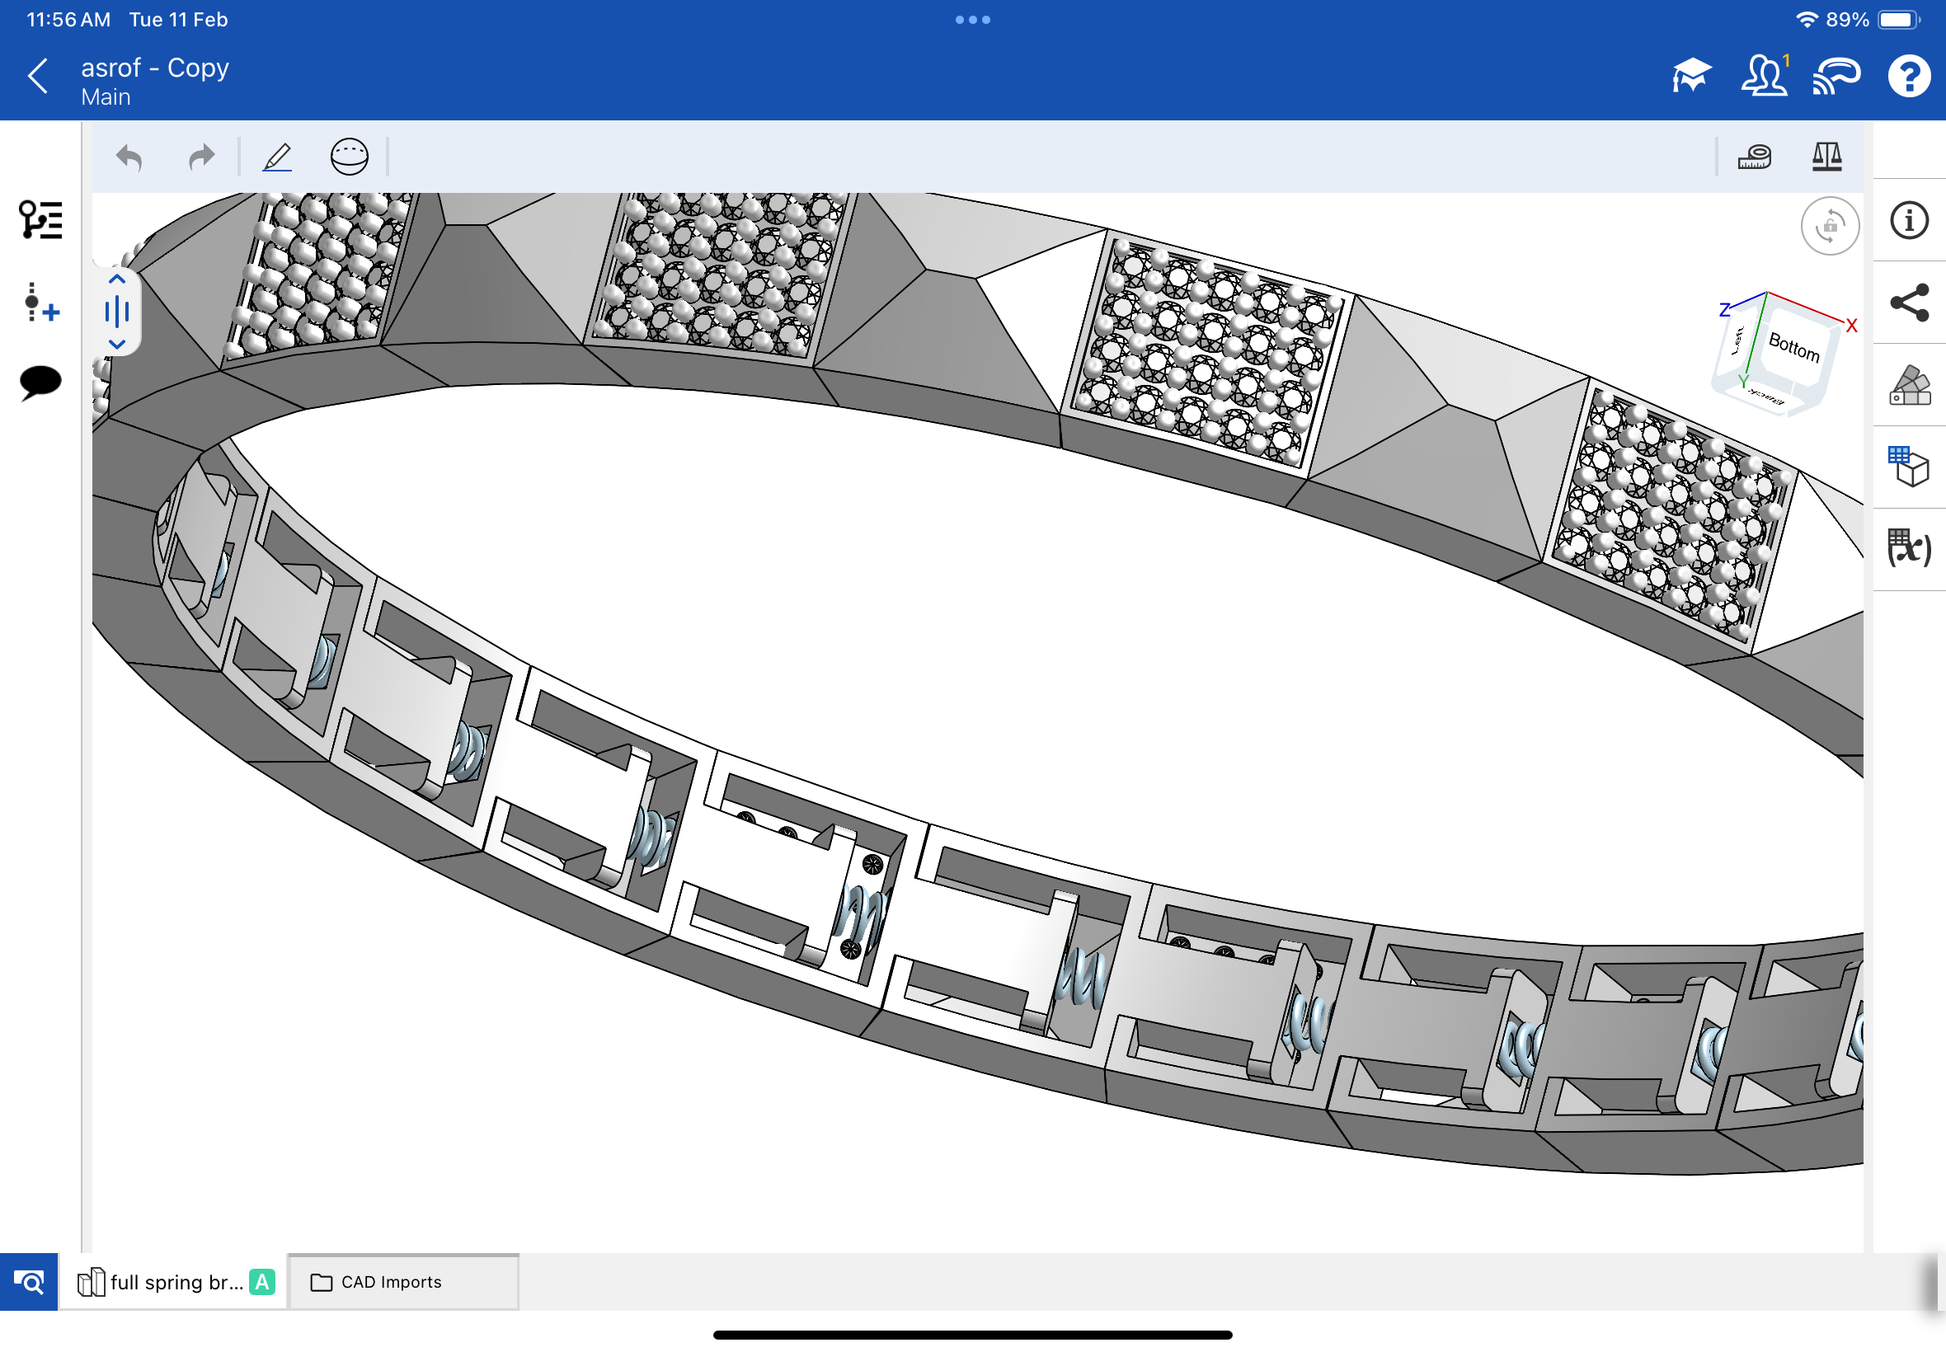
Task: Click the redo arrow icon
Action: 202,157
